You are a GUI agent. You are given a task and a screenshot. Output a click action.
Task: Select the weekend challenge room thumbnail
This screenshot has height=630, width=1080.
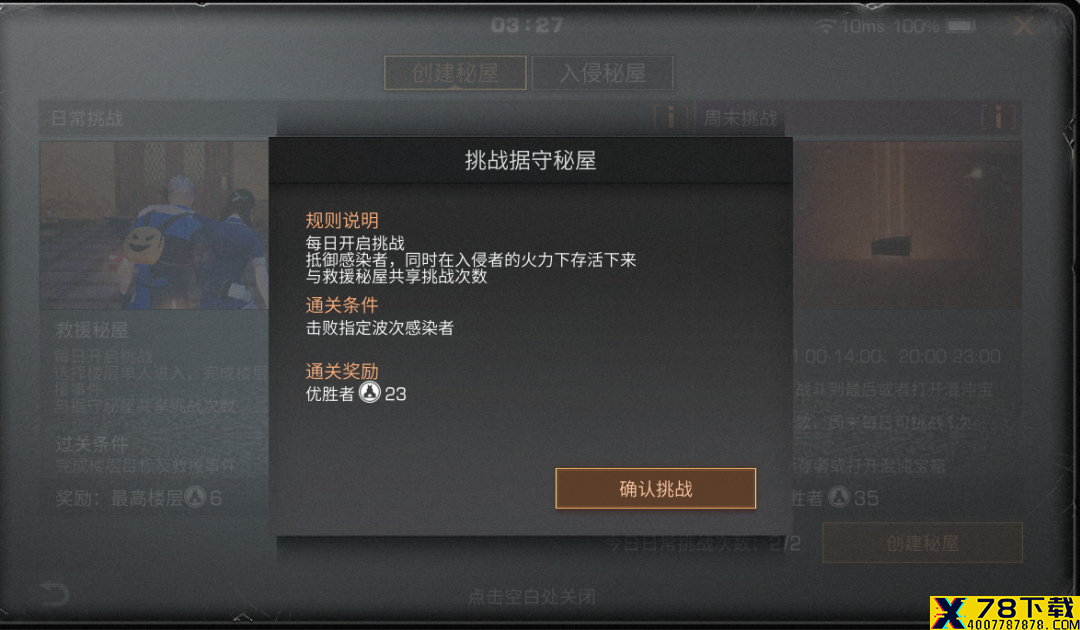click(x=908, y=225)
